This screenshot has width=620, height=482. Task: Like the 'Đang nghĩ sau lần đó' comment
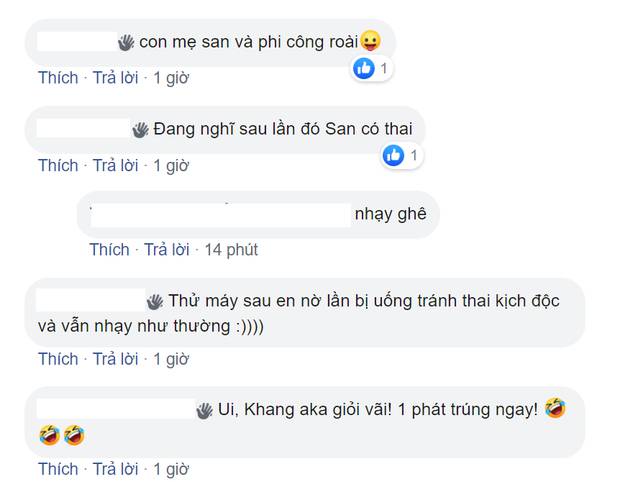tap(58, 165)
